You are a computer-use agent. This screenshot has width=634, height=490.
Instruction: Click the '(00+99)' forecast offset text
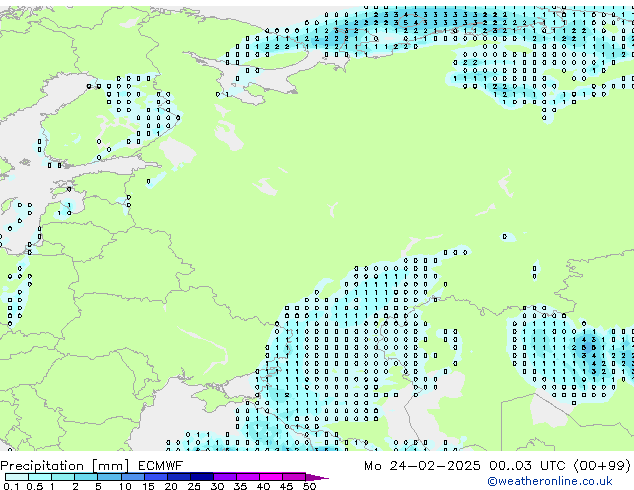[x=602, y=466]
